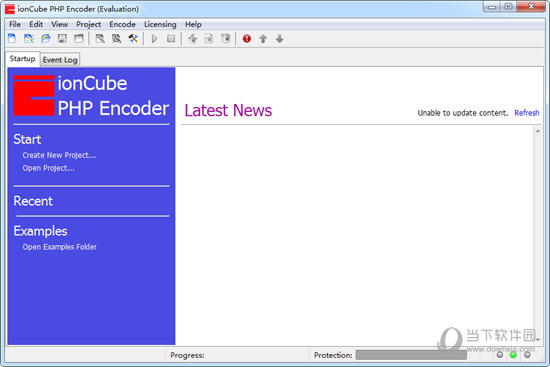Click the news pane scrollbar up arrow
The width and height of the screenshot is (550, 367).
538,131
